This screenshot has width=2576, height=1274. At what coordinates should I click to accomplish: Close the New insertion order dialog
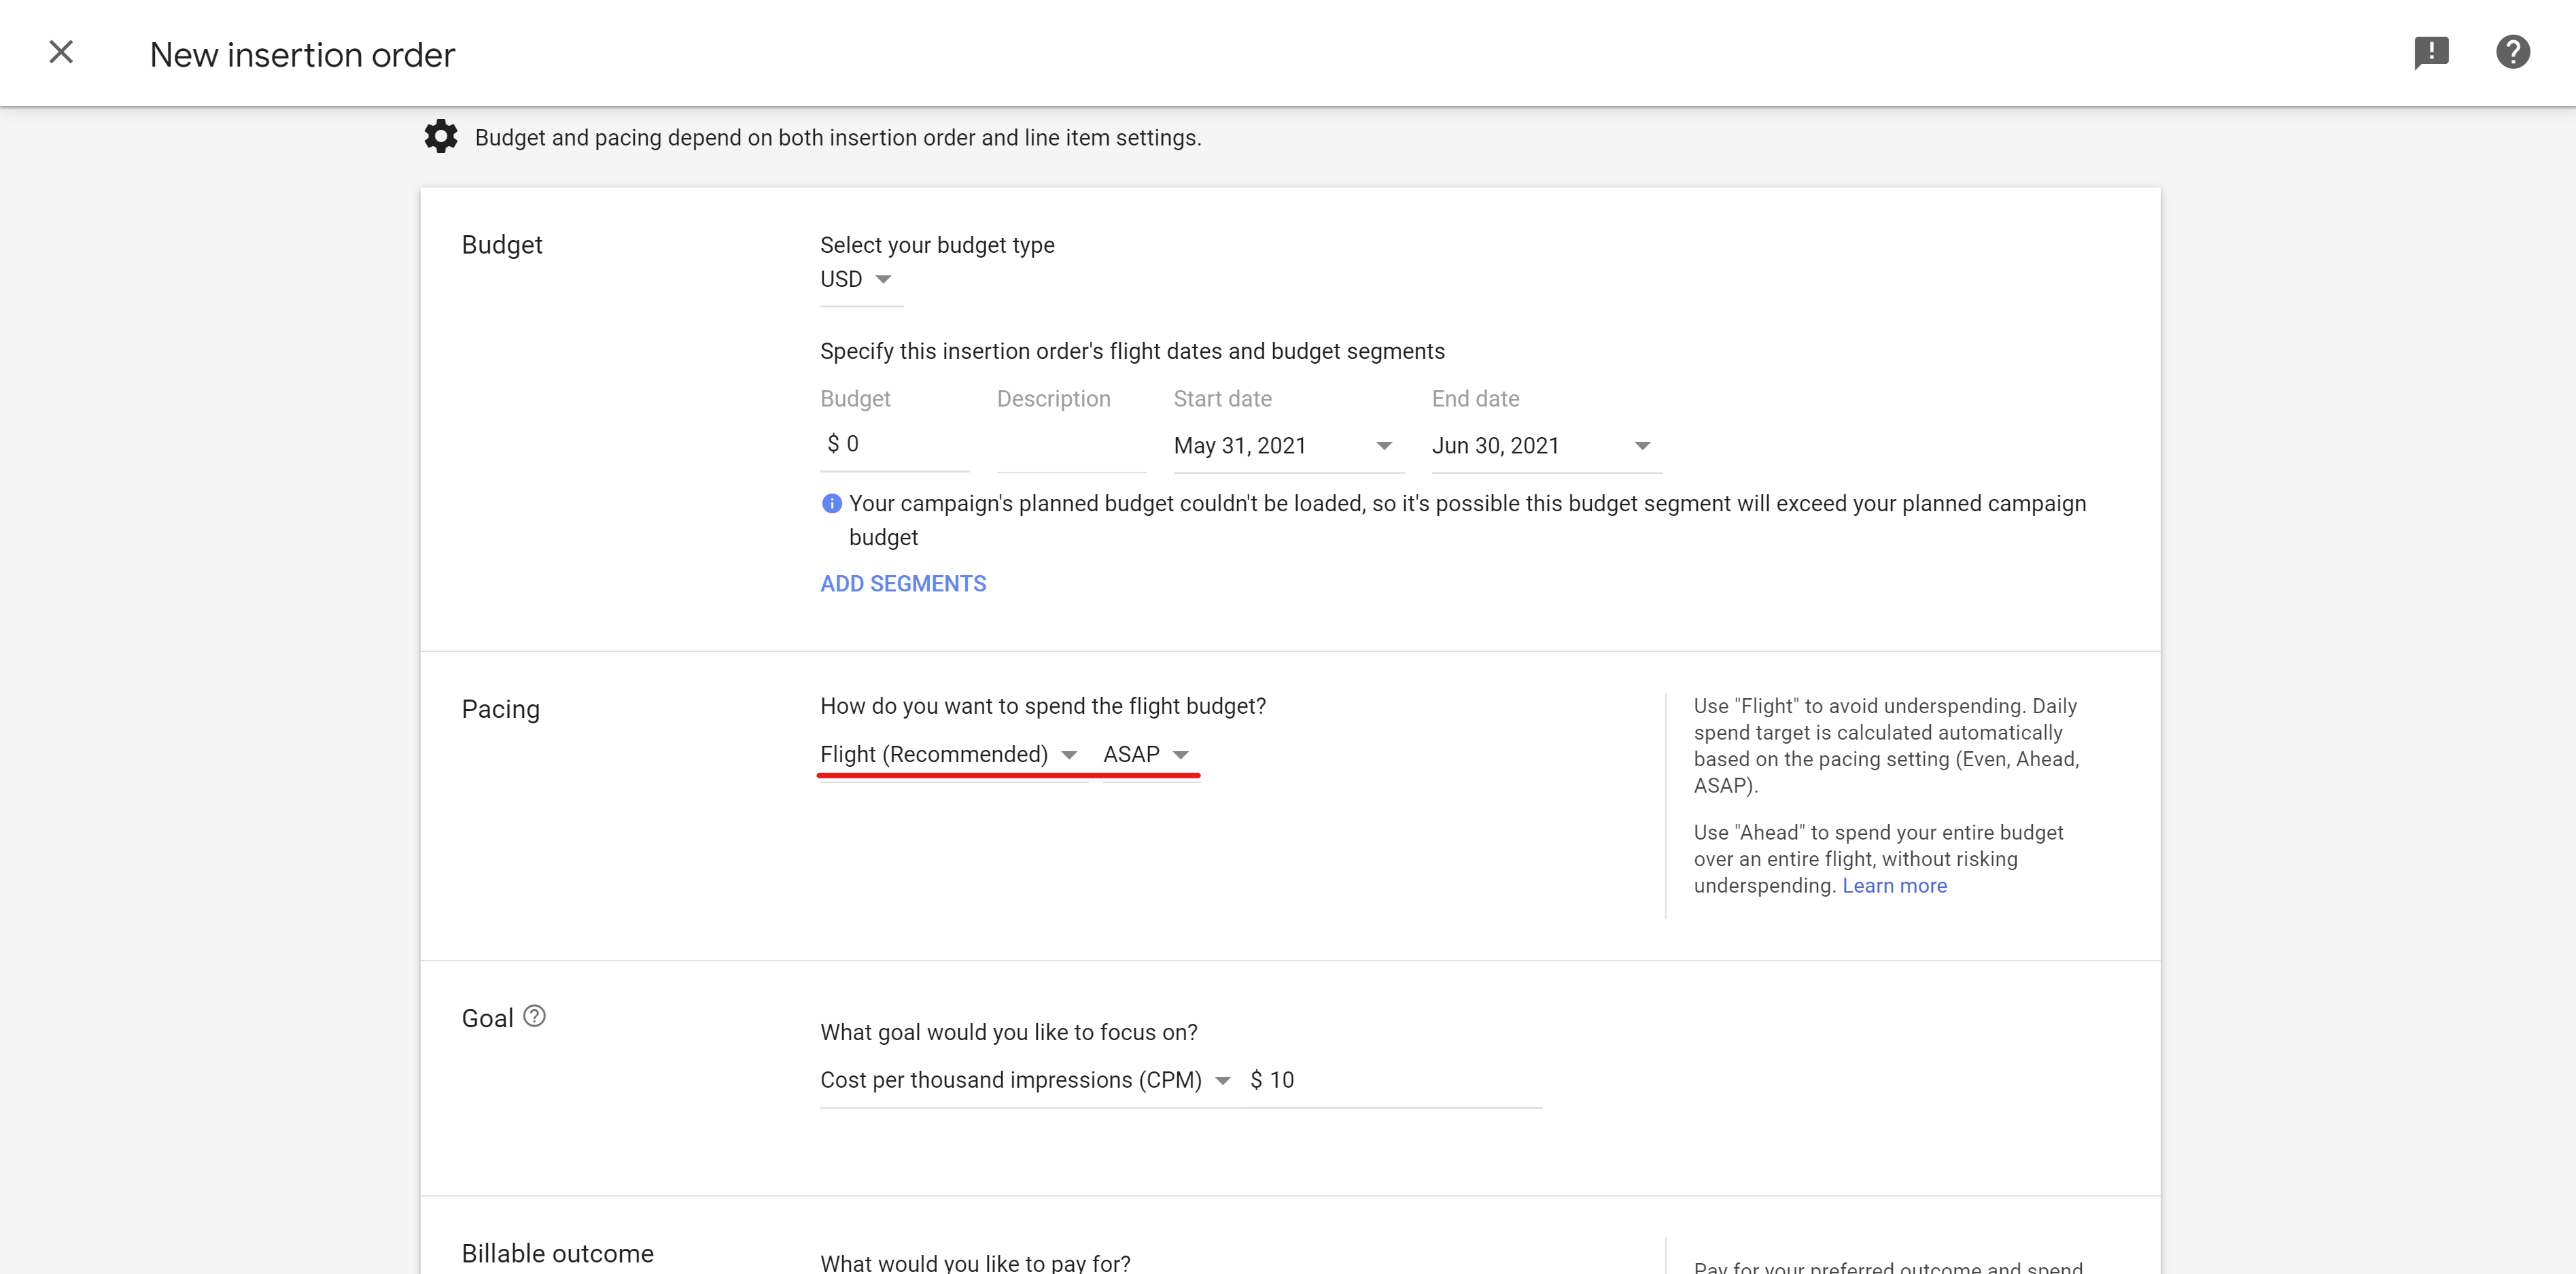click(61, 52)
